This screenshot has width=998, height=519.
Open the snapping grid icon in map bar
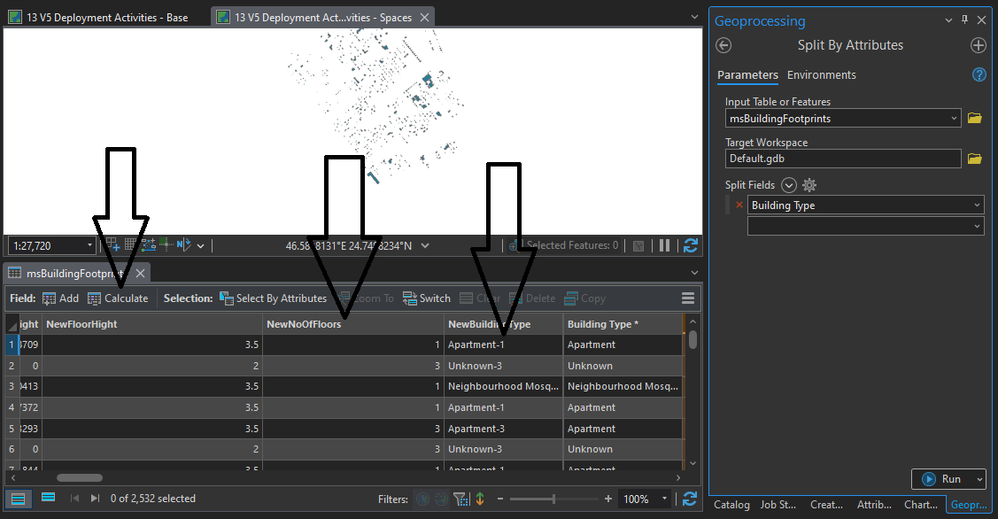point(113,245)
